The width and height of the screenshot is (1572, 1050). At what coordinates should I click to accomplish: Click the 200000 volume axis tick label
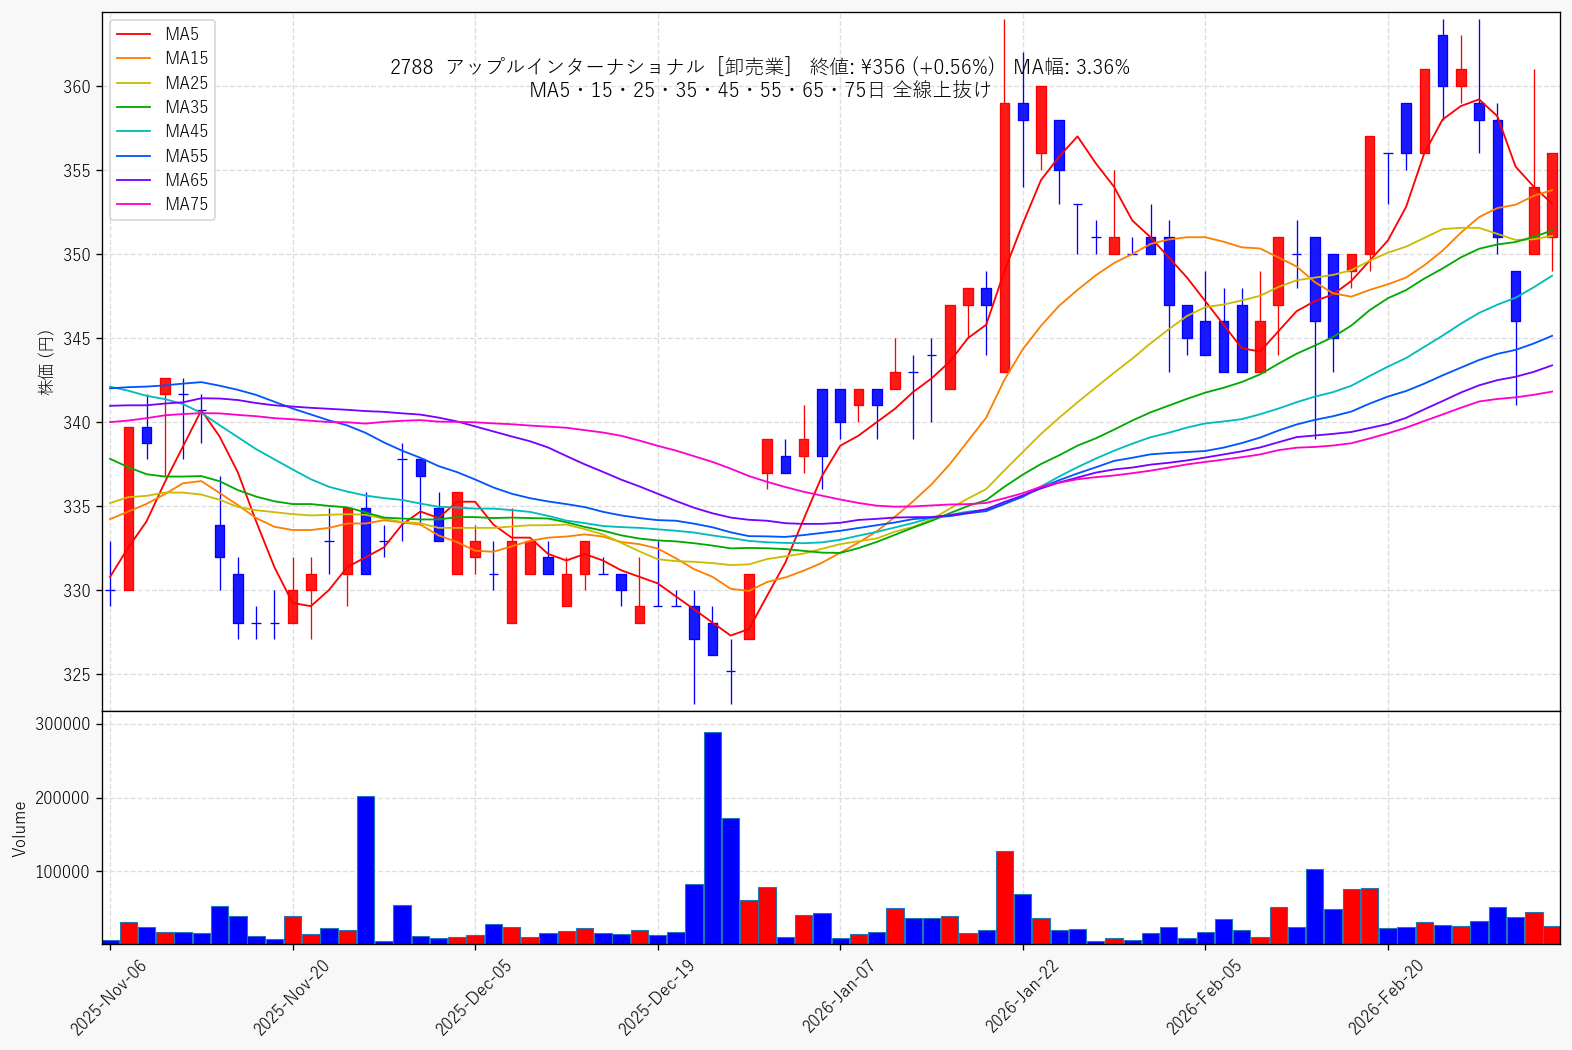click(x=63, y=798)
